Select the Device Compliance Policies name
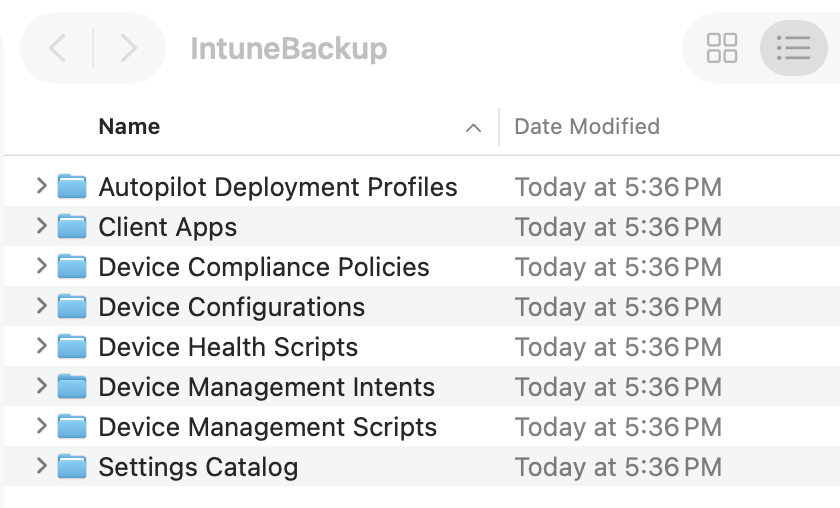This screenshot has height=508, width=840. coord(264,267)
